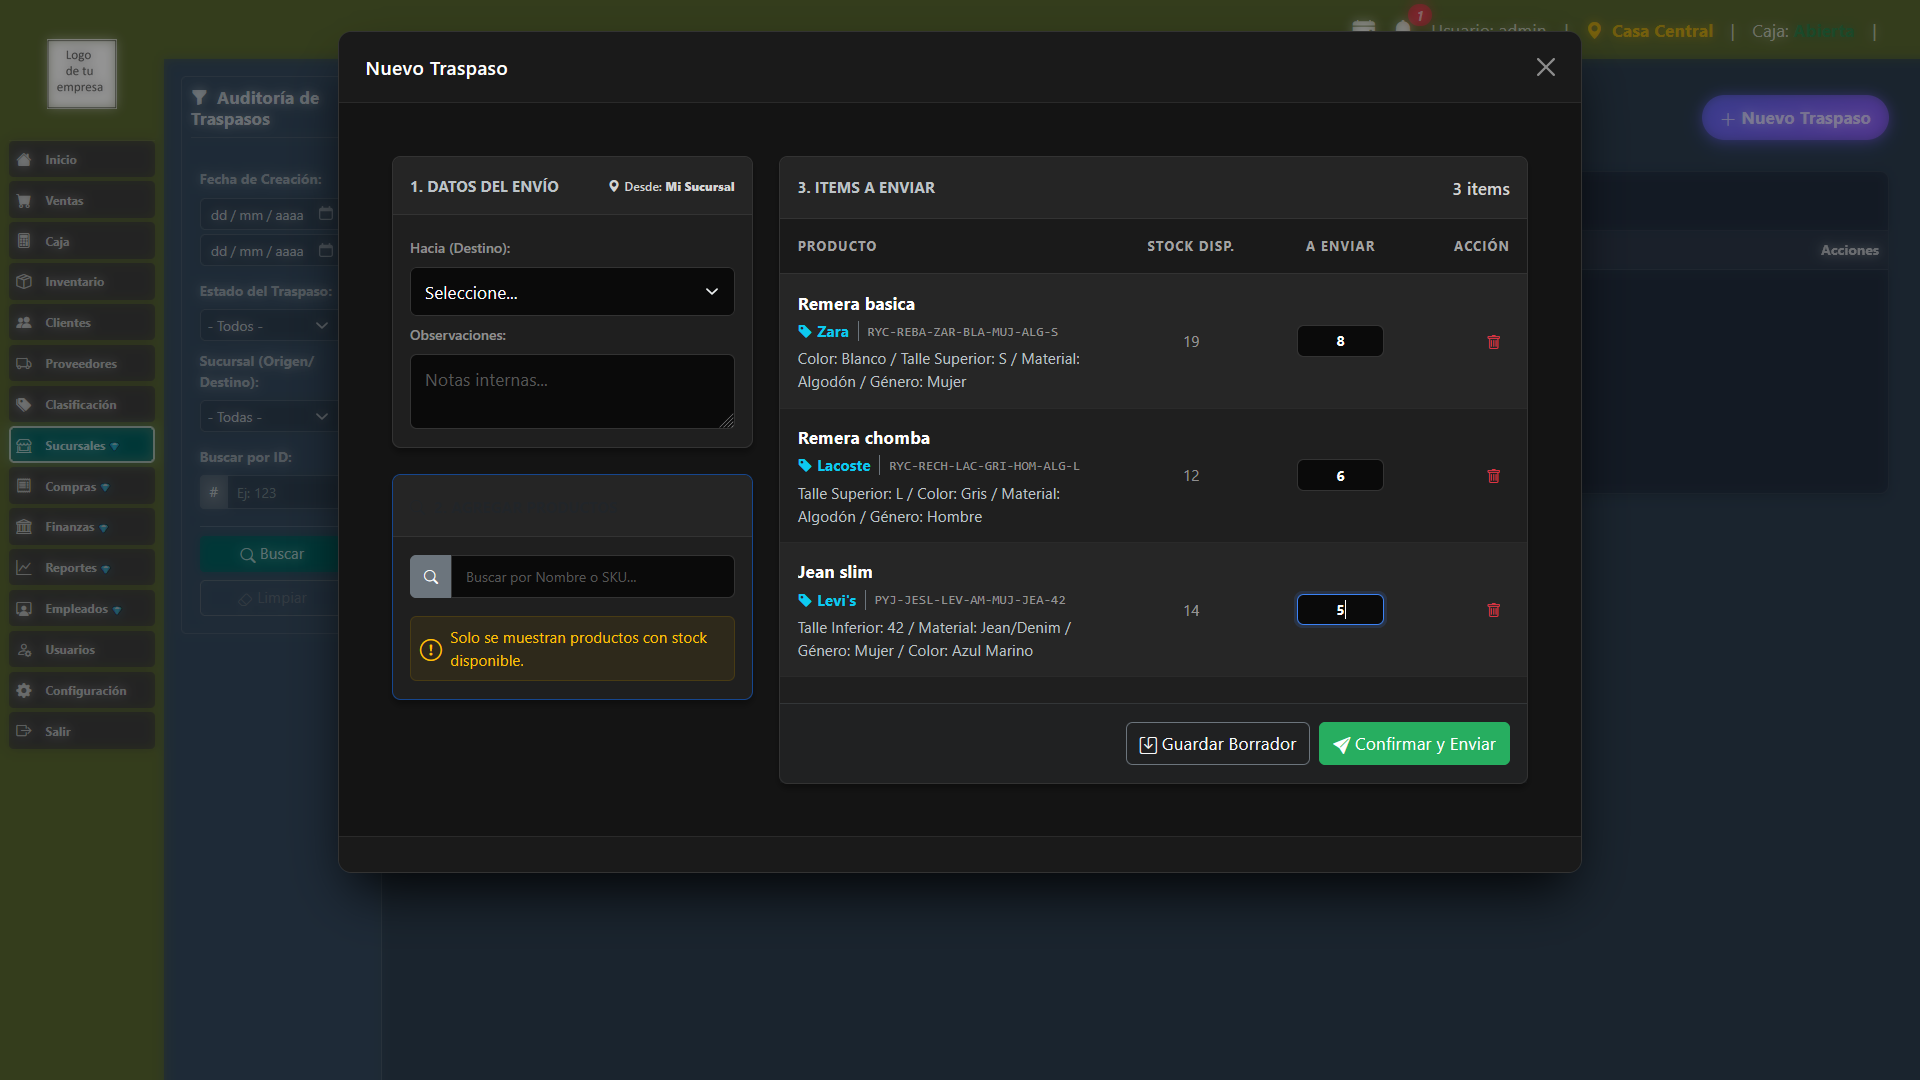Click Guardar Borrador button
Image resolution: width=1920 pixels, height=1080 pixels.
click(1217, 744)
